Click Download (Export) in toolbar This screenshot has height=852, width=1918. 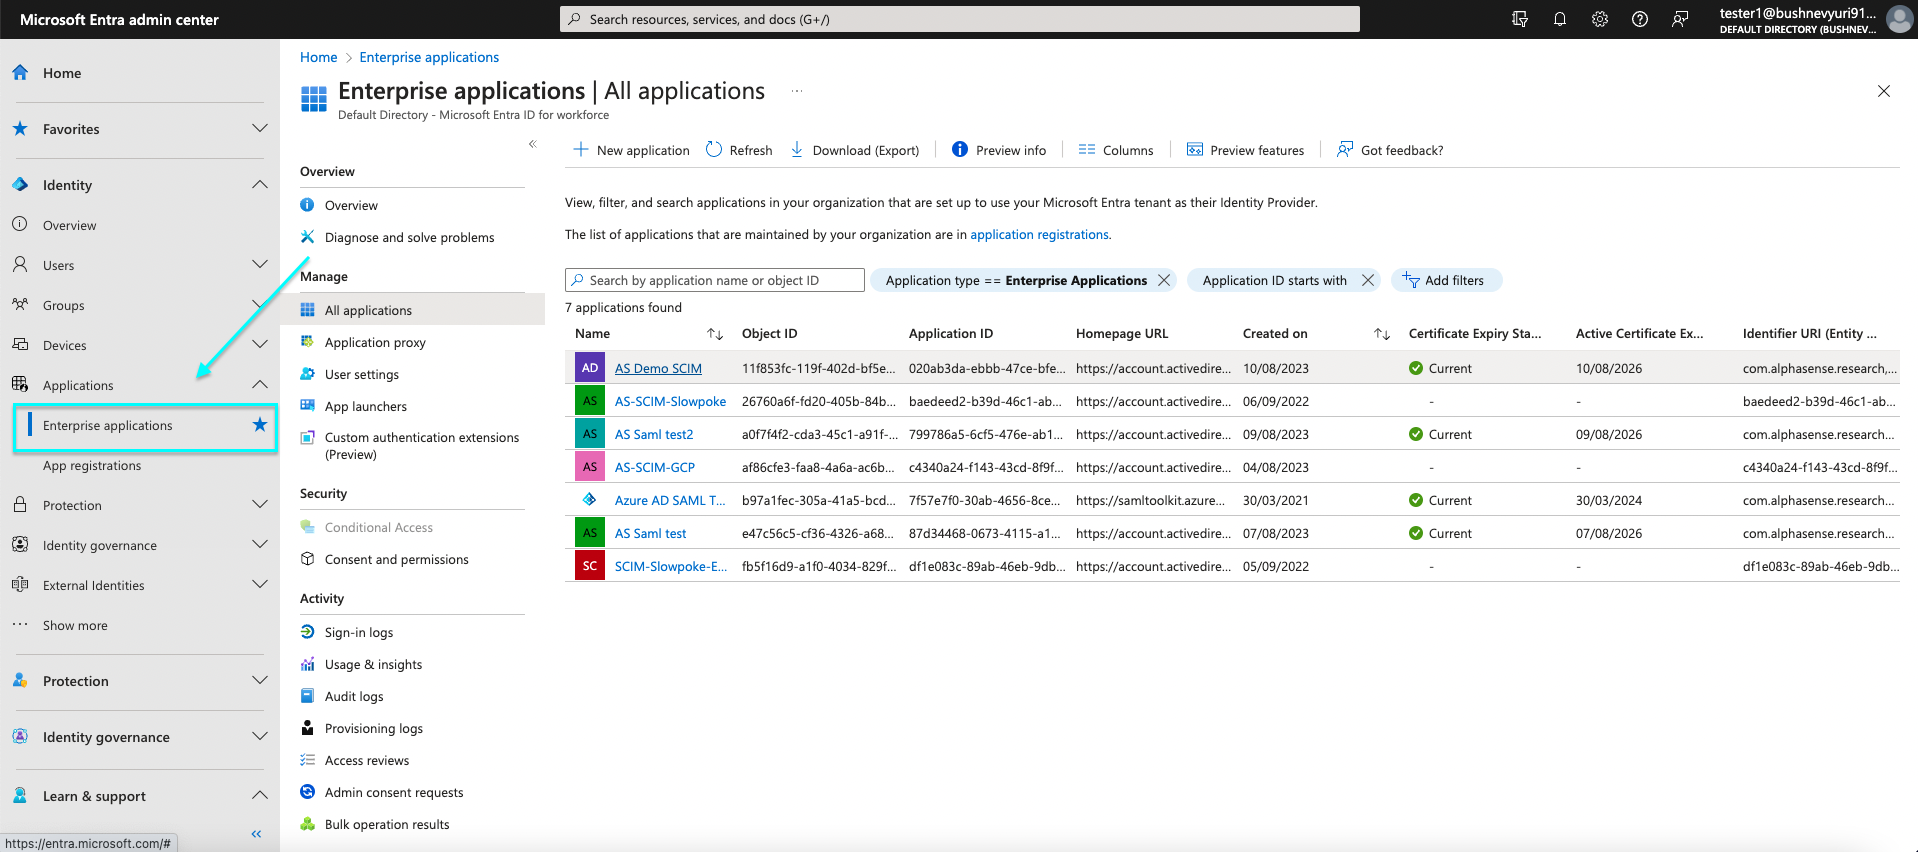click(855, 150)
